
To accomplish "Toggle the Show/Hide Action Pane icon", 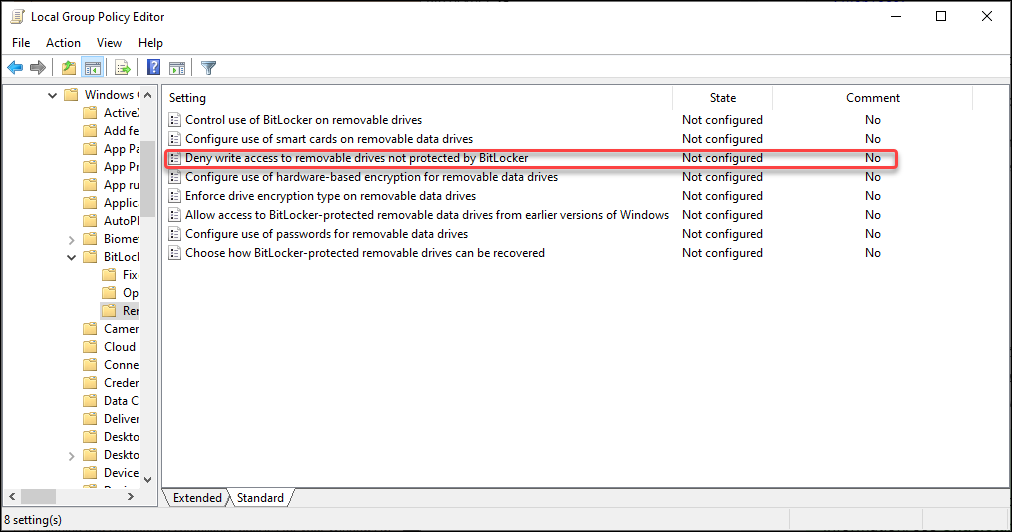I will (177, 68).
